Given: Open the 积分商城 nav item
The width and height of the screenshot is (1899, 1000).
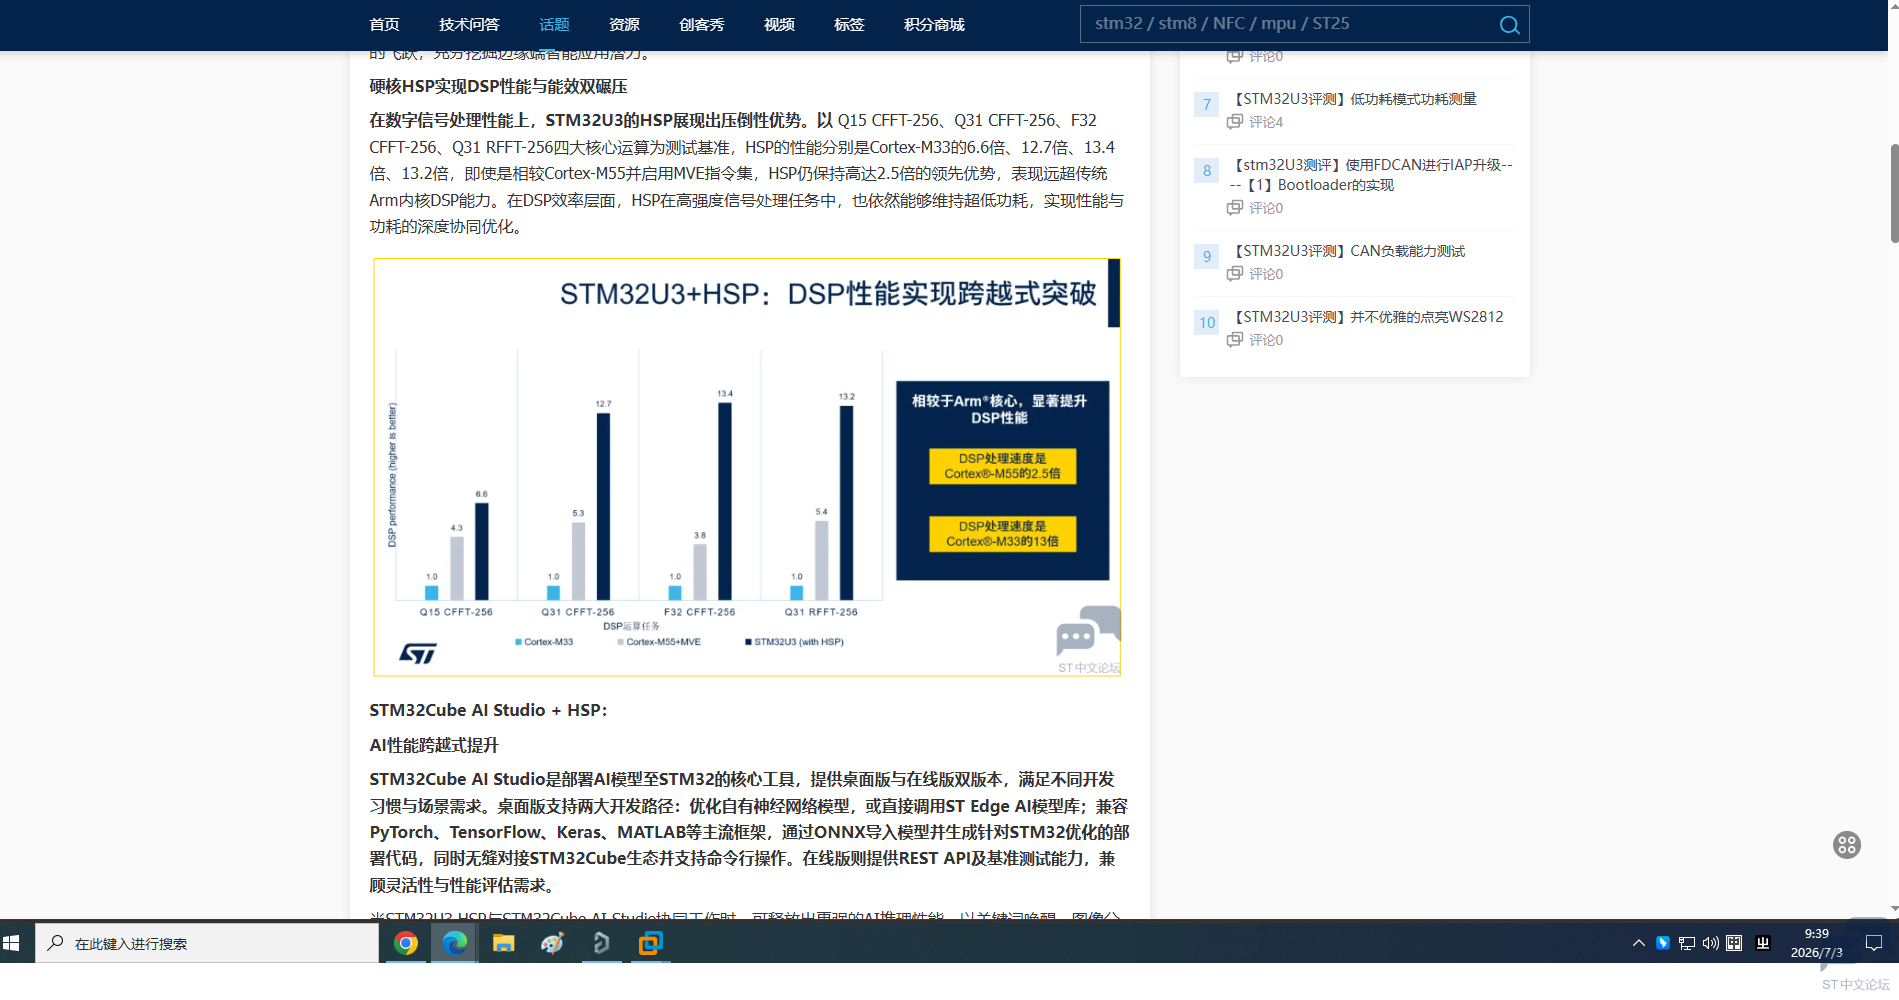Looking at the screenshot, I should tap(934, 25).
